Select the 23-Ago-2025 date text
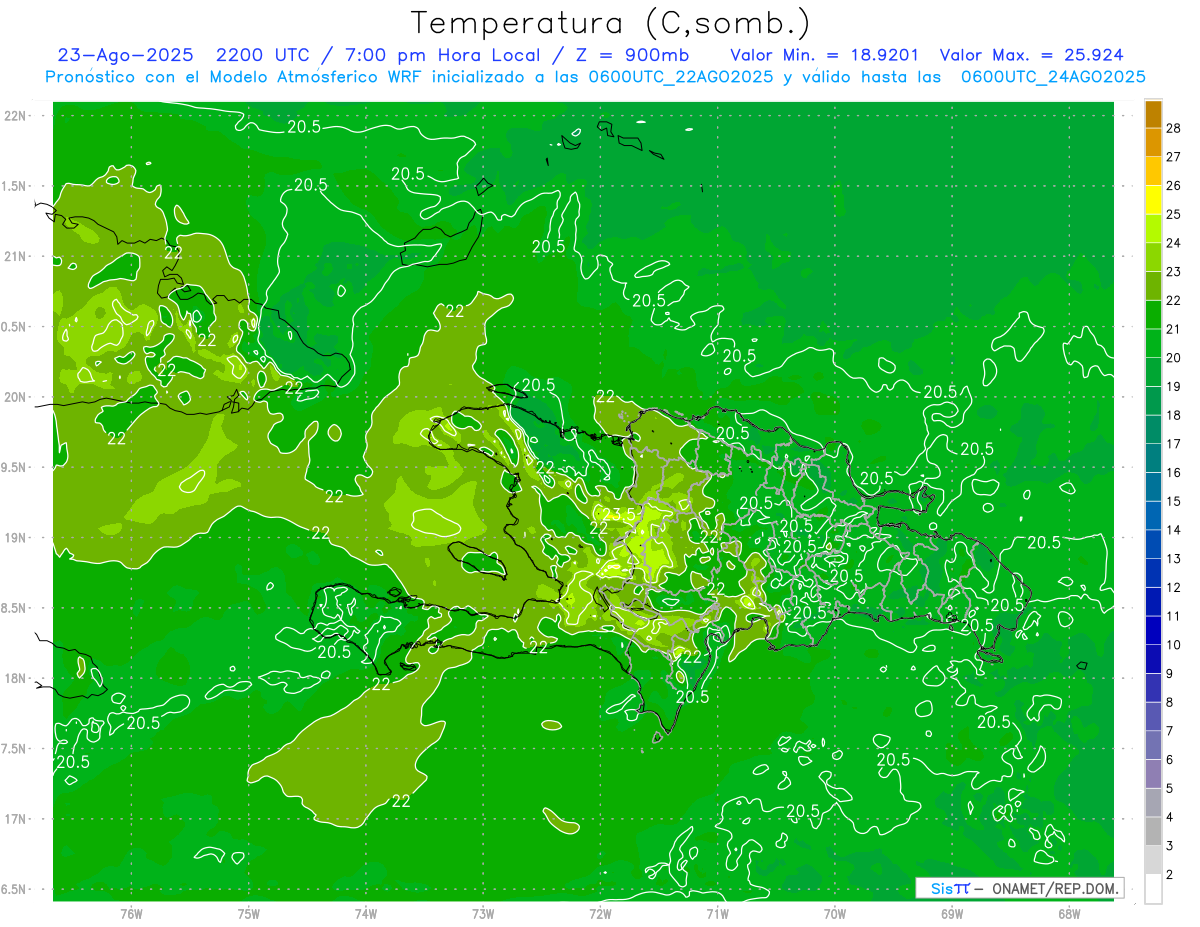1200x927 pixels. pyautogui.click(x=125, y=55)
